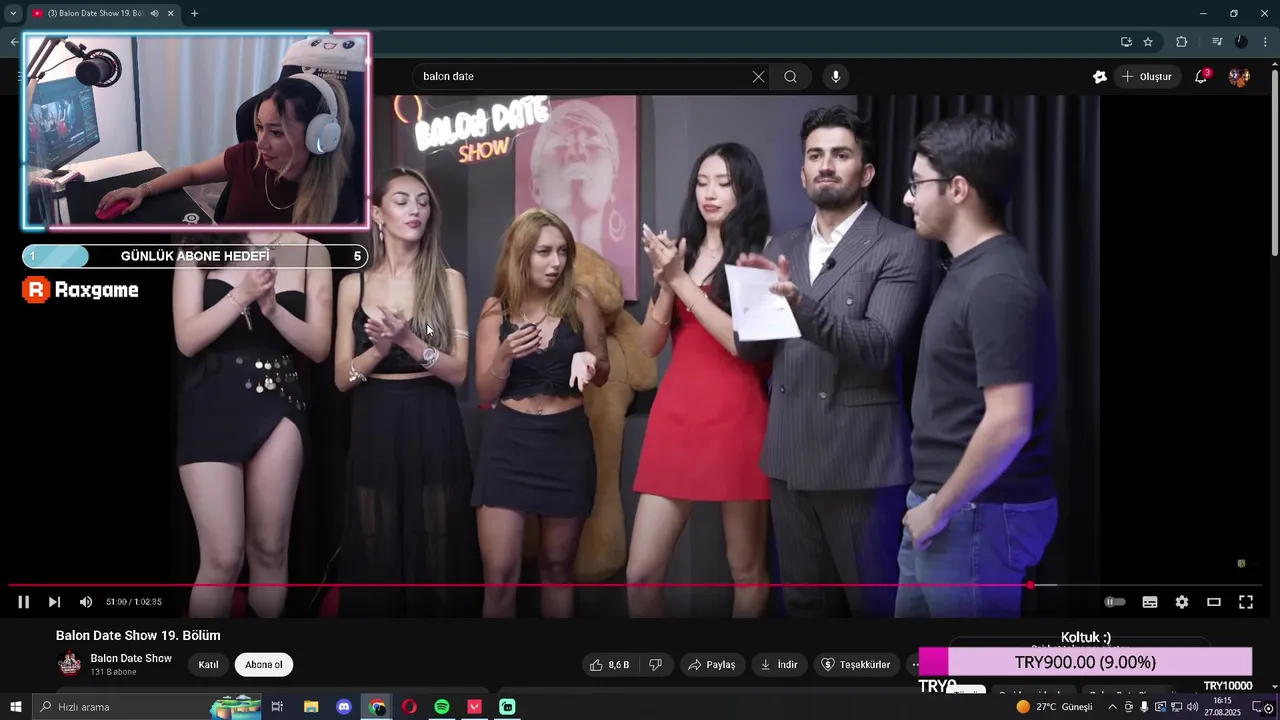1280x720 pixels.
Task: Open Balon Date Show channel name
Action: pyautogui.click(x=131, y=658)
